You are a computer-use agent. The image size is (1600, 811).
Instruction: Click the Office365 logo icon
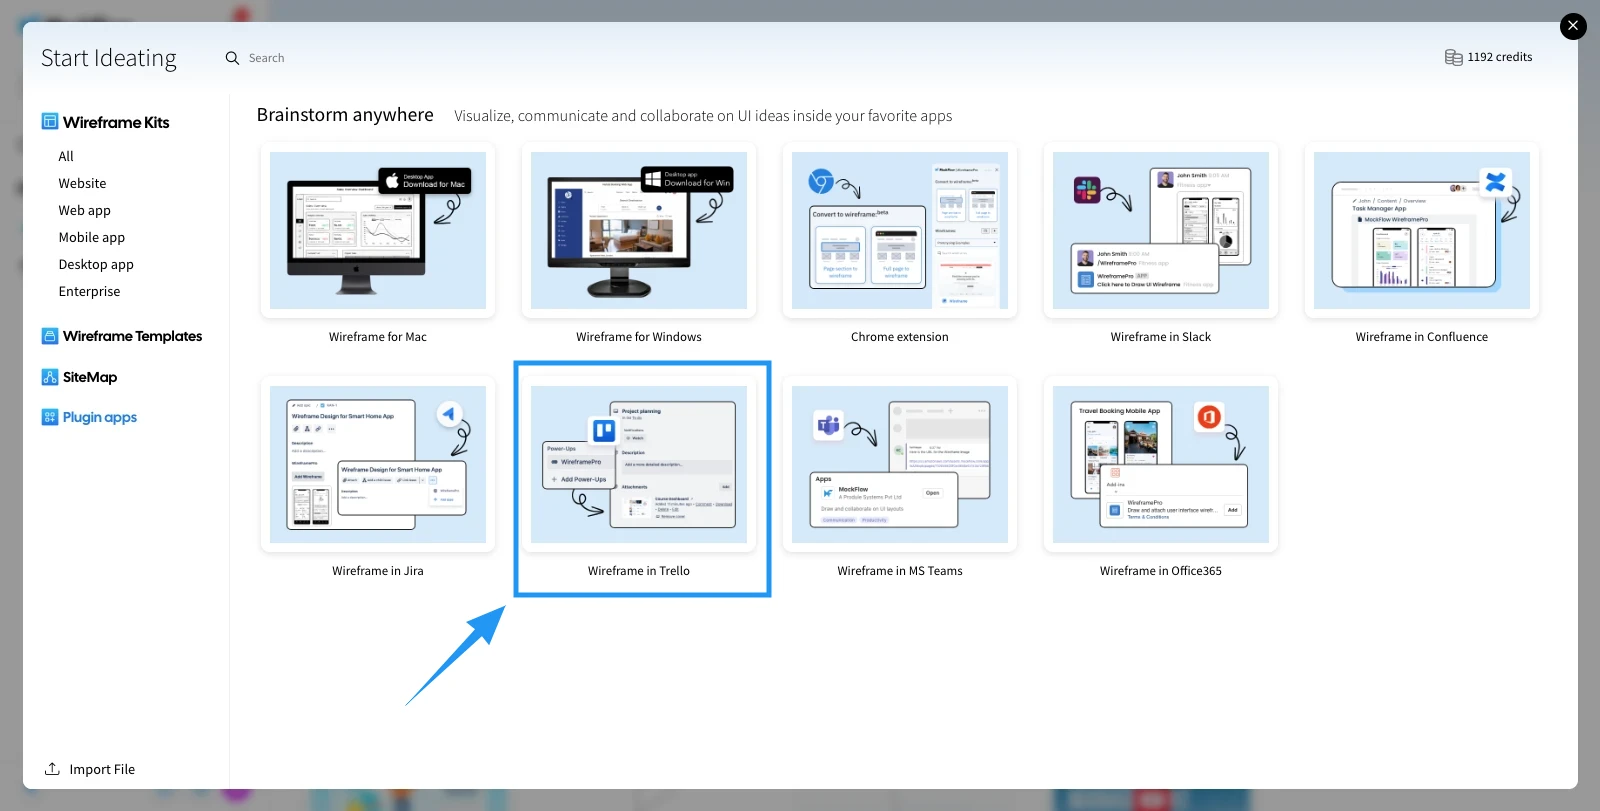[1209, 416]
